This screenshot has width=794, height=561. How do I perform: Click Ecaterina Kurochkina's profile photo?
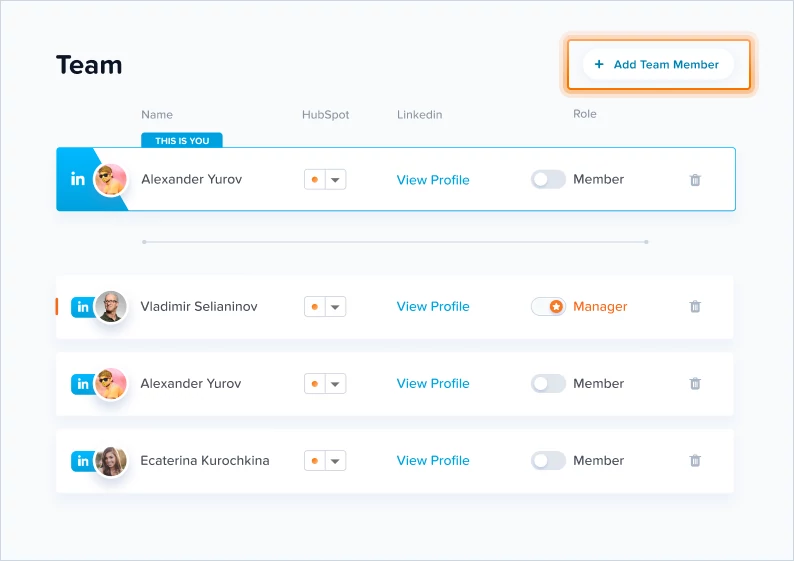coord(111,461)
